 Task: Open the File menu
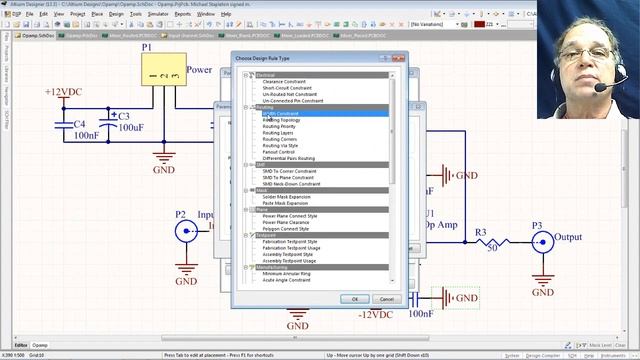point(29,14)
